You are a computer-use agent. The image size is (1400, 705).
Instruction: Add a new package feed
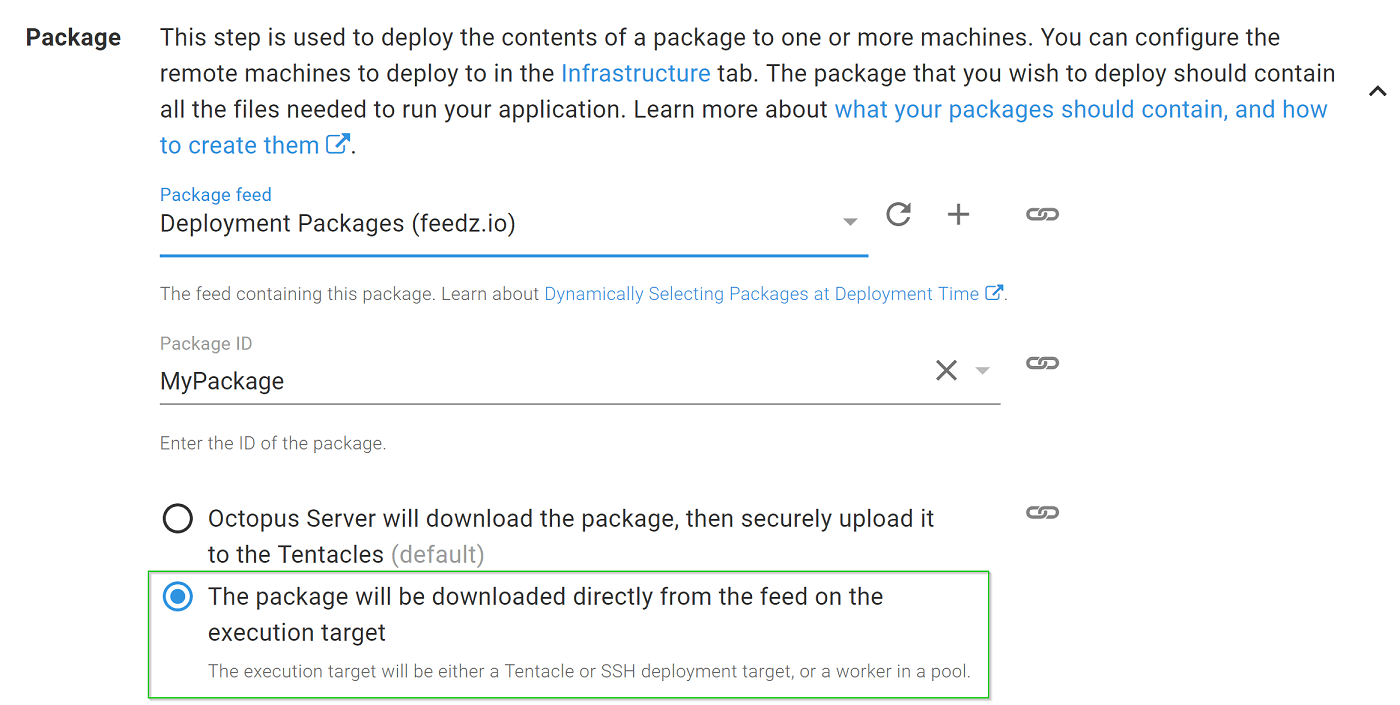(958, 214)
